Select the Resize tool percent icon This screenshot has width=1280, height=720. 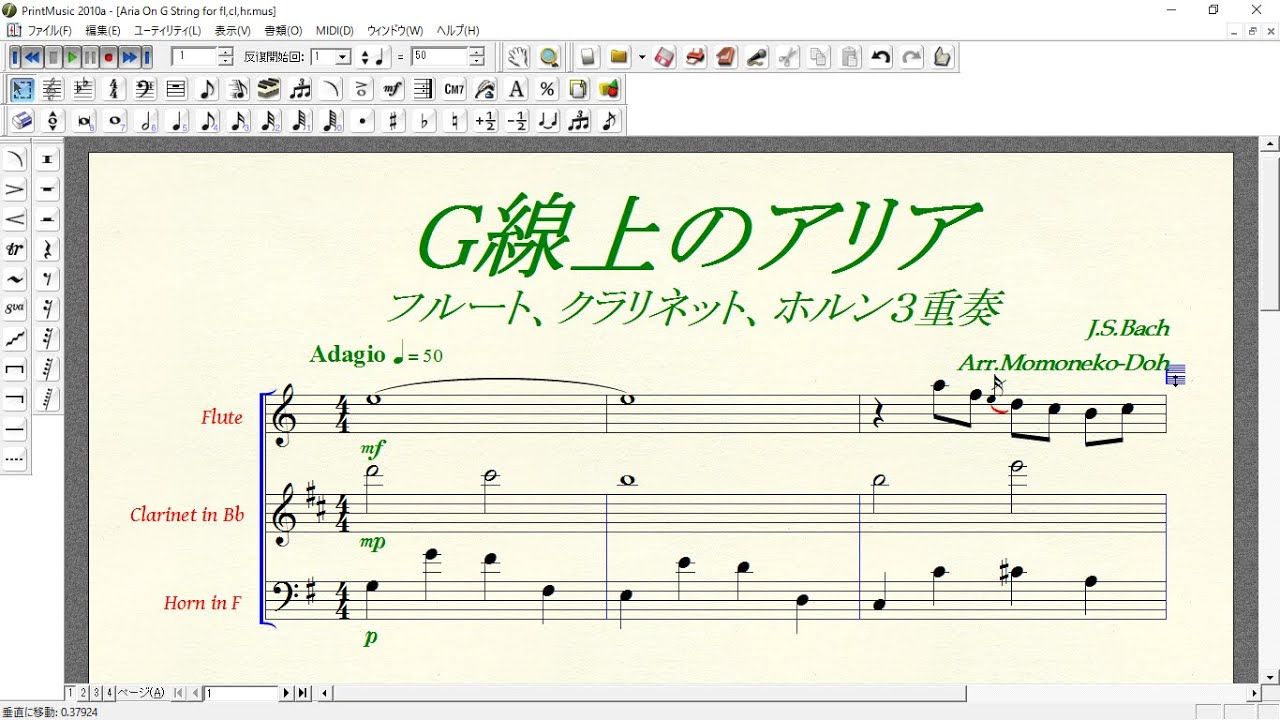547,90
